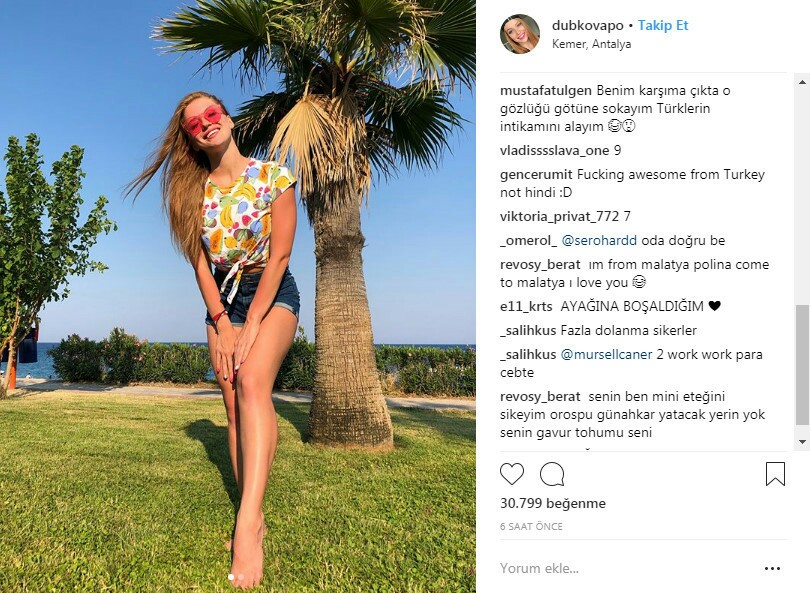Click scrollbar down arrow in comments
Image resolution: width=810 pixels, height=593 pixels.
[803, 442]
